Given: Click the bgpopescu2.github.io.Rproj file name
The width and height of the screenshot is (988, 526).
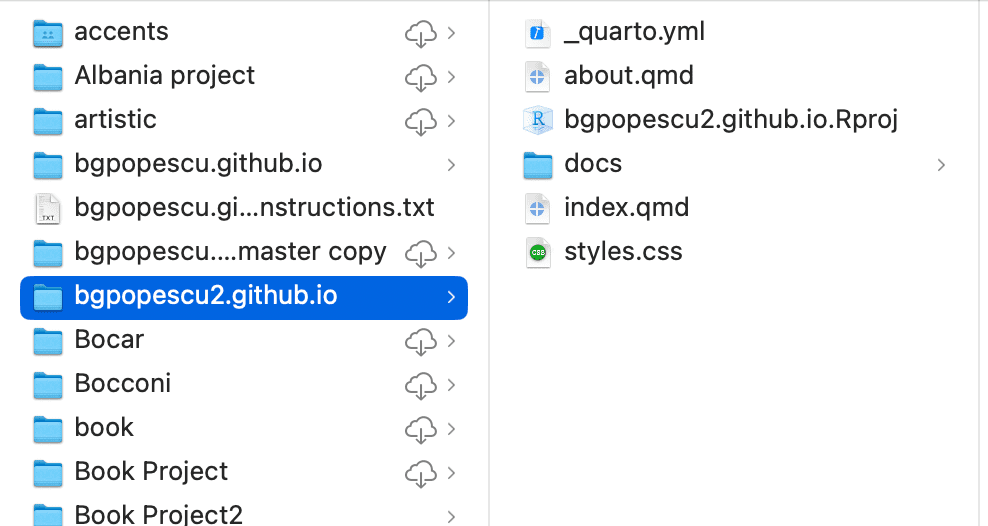Looking at the screenshot, I should 730,120.
